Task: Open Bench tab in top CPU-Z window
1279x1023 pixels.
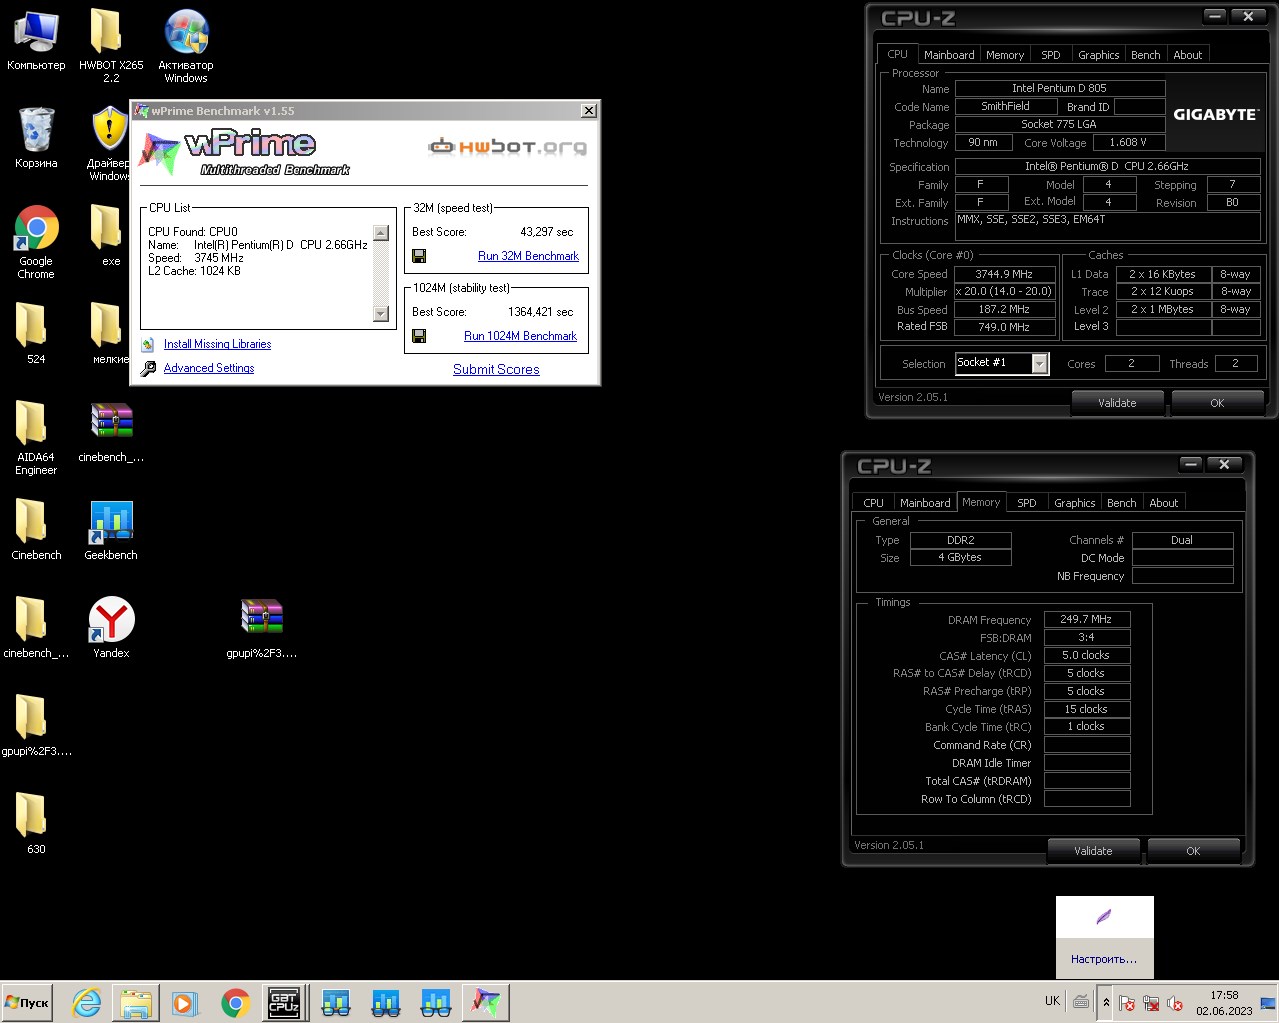Action: point(1146,55)
